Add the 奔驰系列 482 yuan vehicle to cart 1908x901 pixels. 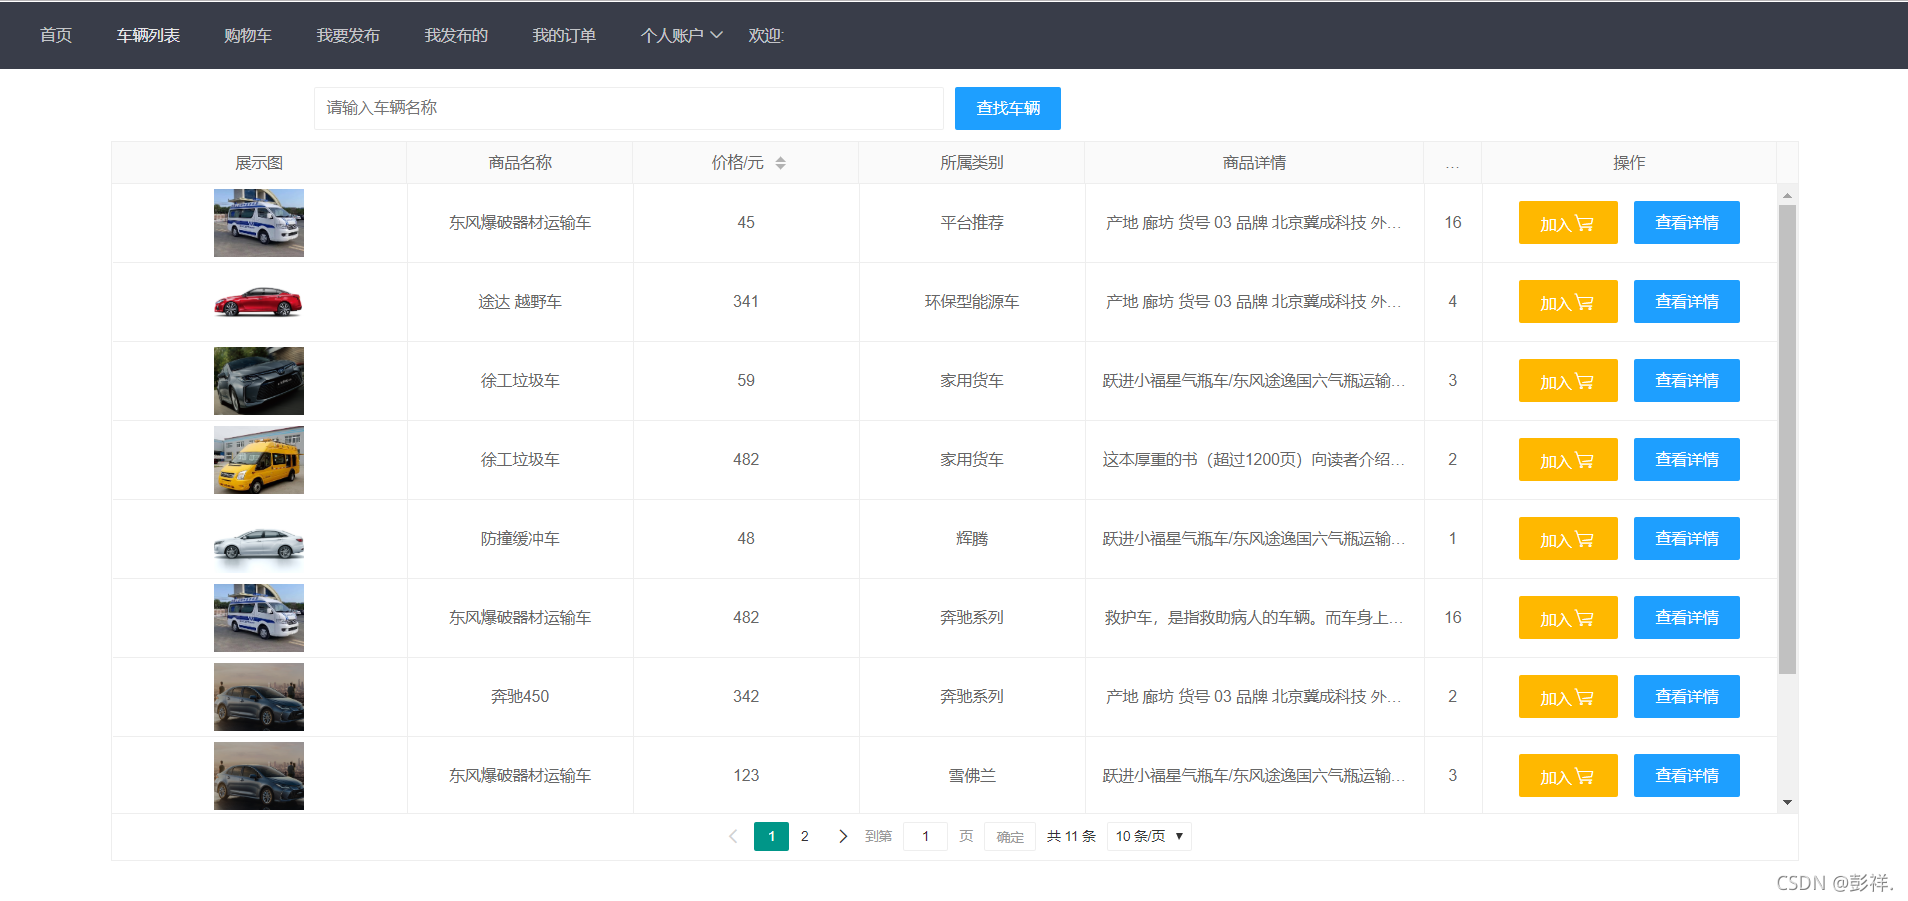click(1568, 618)
